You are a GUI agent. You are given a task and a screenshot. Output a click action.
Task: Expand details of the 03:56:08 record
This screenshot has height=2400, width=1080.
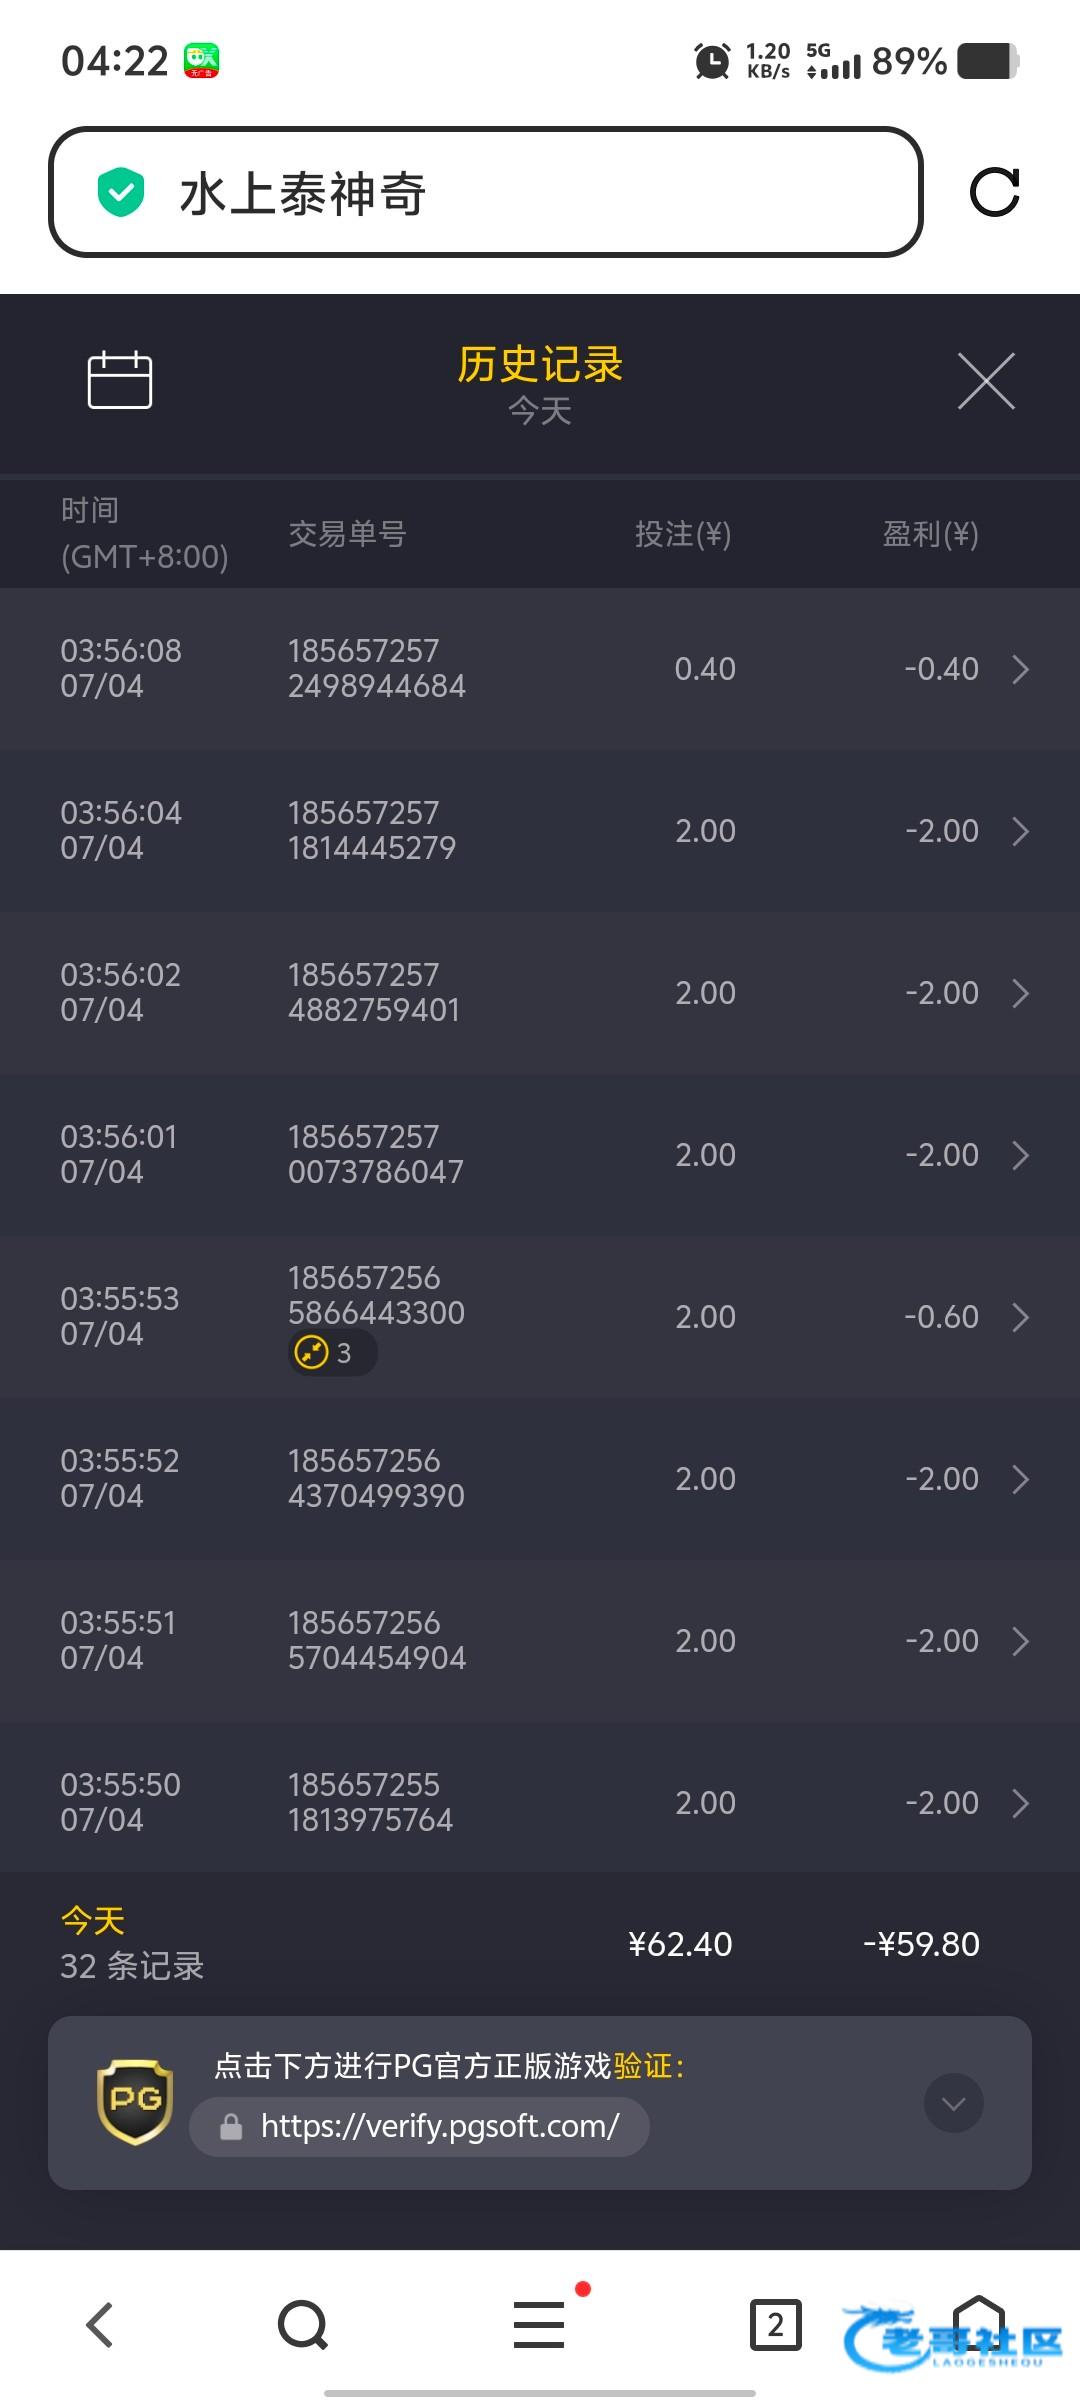coord(1019,669)
